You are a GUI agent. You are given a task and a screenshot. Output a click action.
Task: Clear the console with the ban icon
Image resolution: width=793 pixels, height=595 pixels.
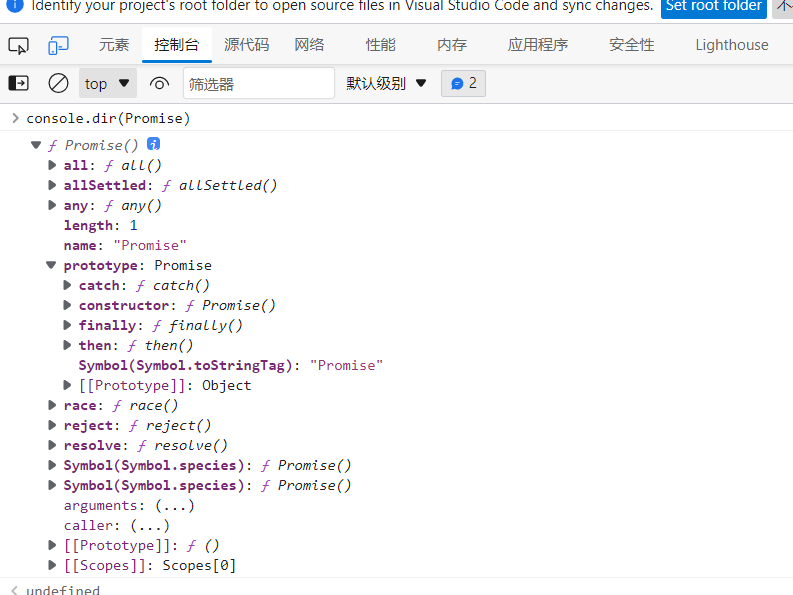pos(58,83)
